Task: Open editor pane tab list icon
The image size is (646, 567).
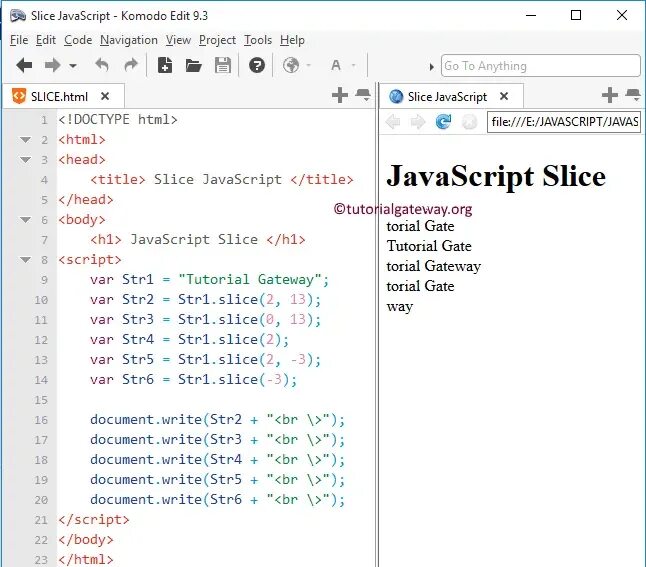Action: [x=363, y=95]
